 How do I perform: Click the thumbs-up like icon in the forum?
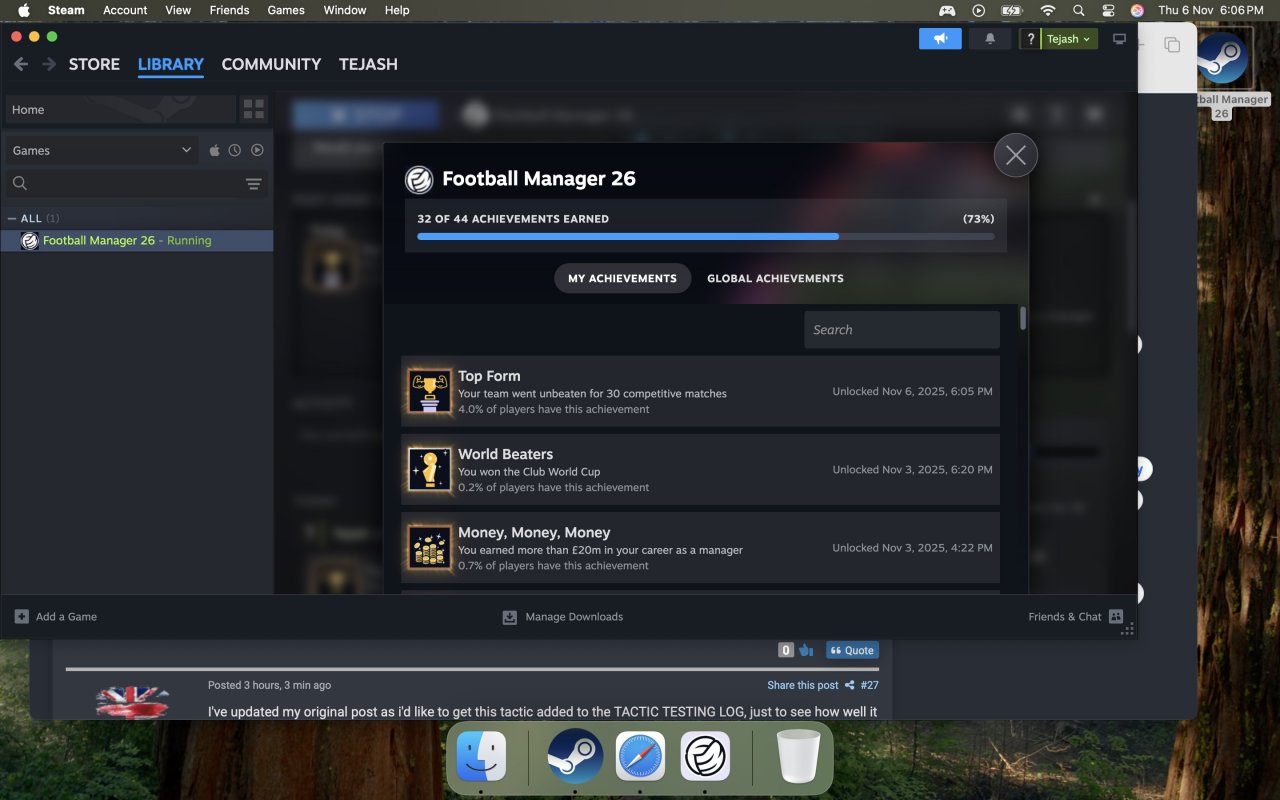tap(806, 650)
